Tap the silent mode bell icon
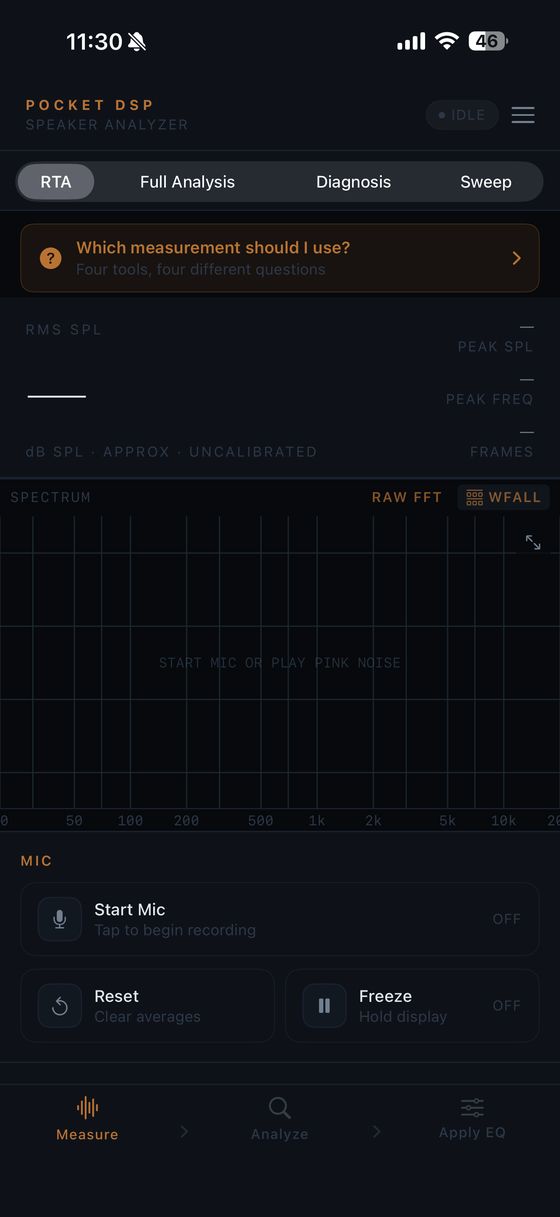 137,41
